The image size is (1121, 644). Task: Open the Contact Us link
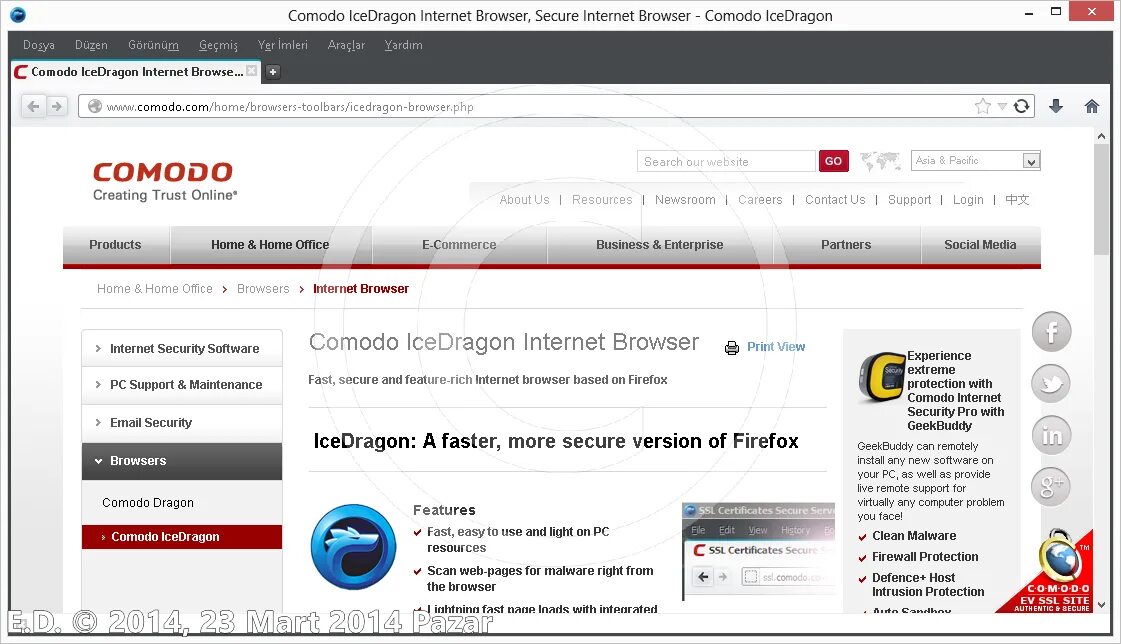tap(835, 200)
